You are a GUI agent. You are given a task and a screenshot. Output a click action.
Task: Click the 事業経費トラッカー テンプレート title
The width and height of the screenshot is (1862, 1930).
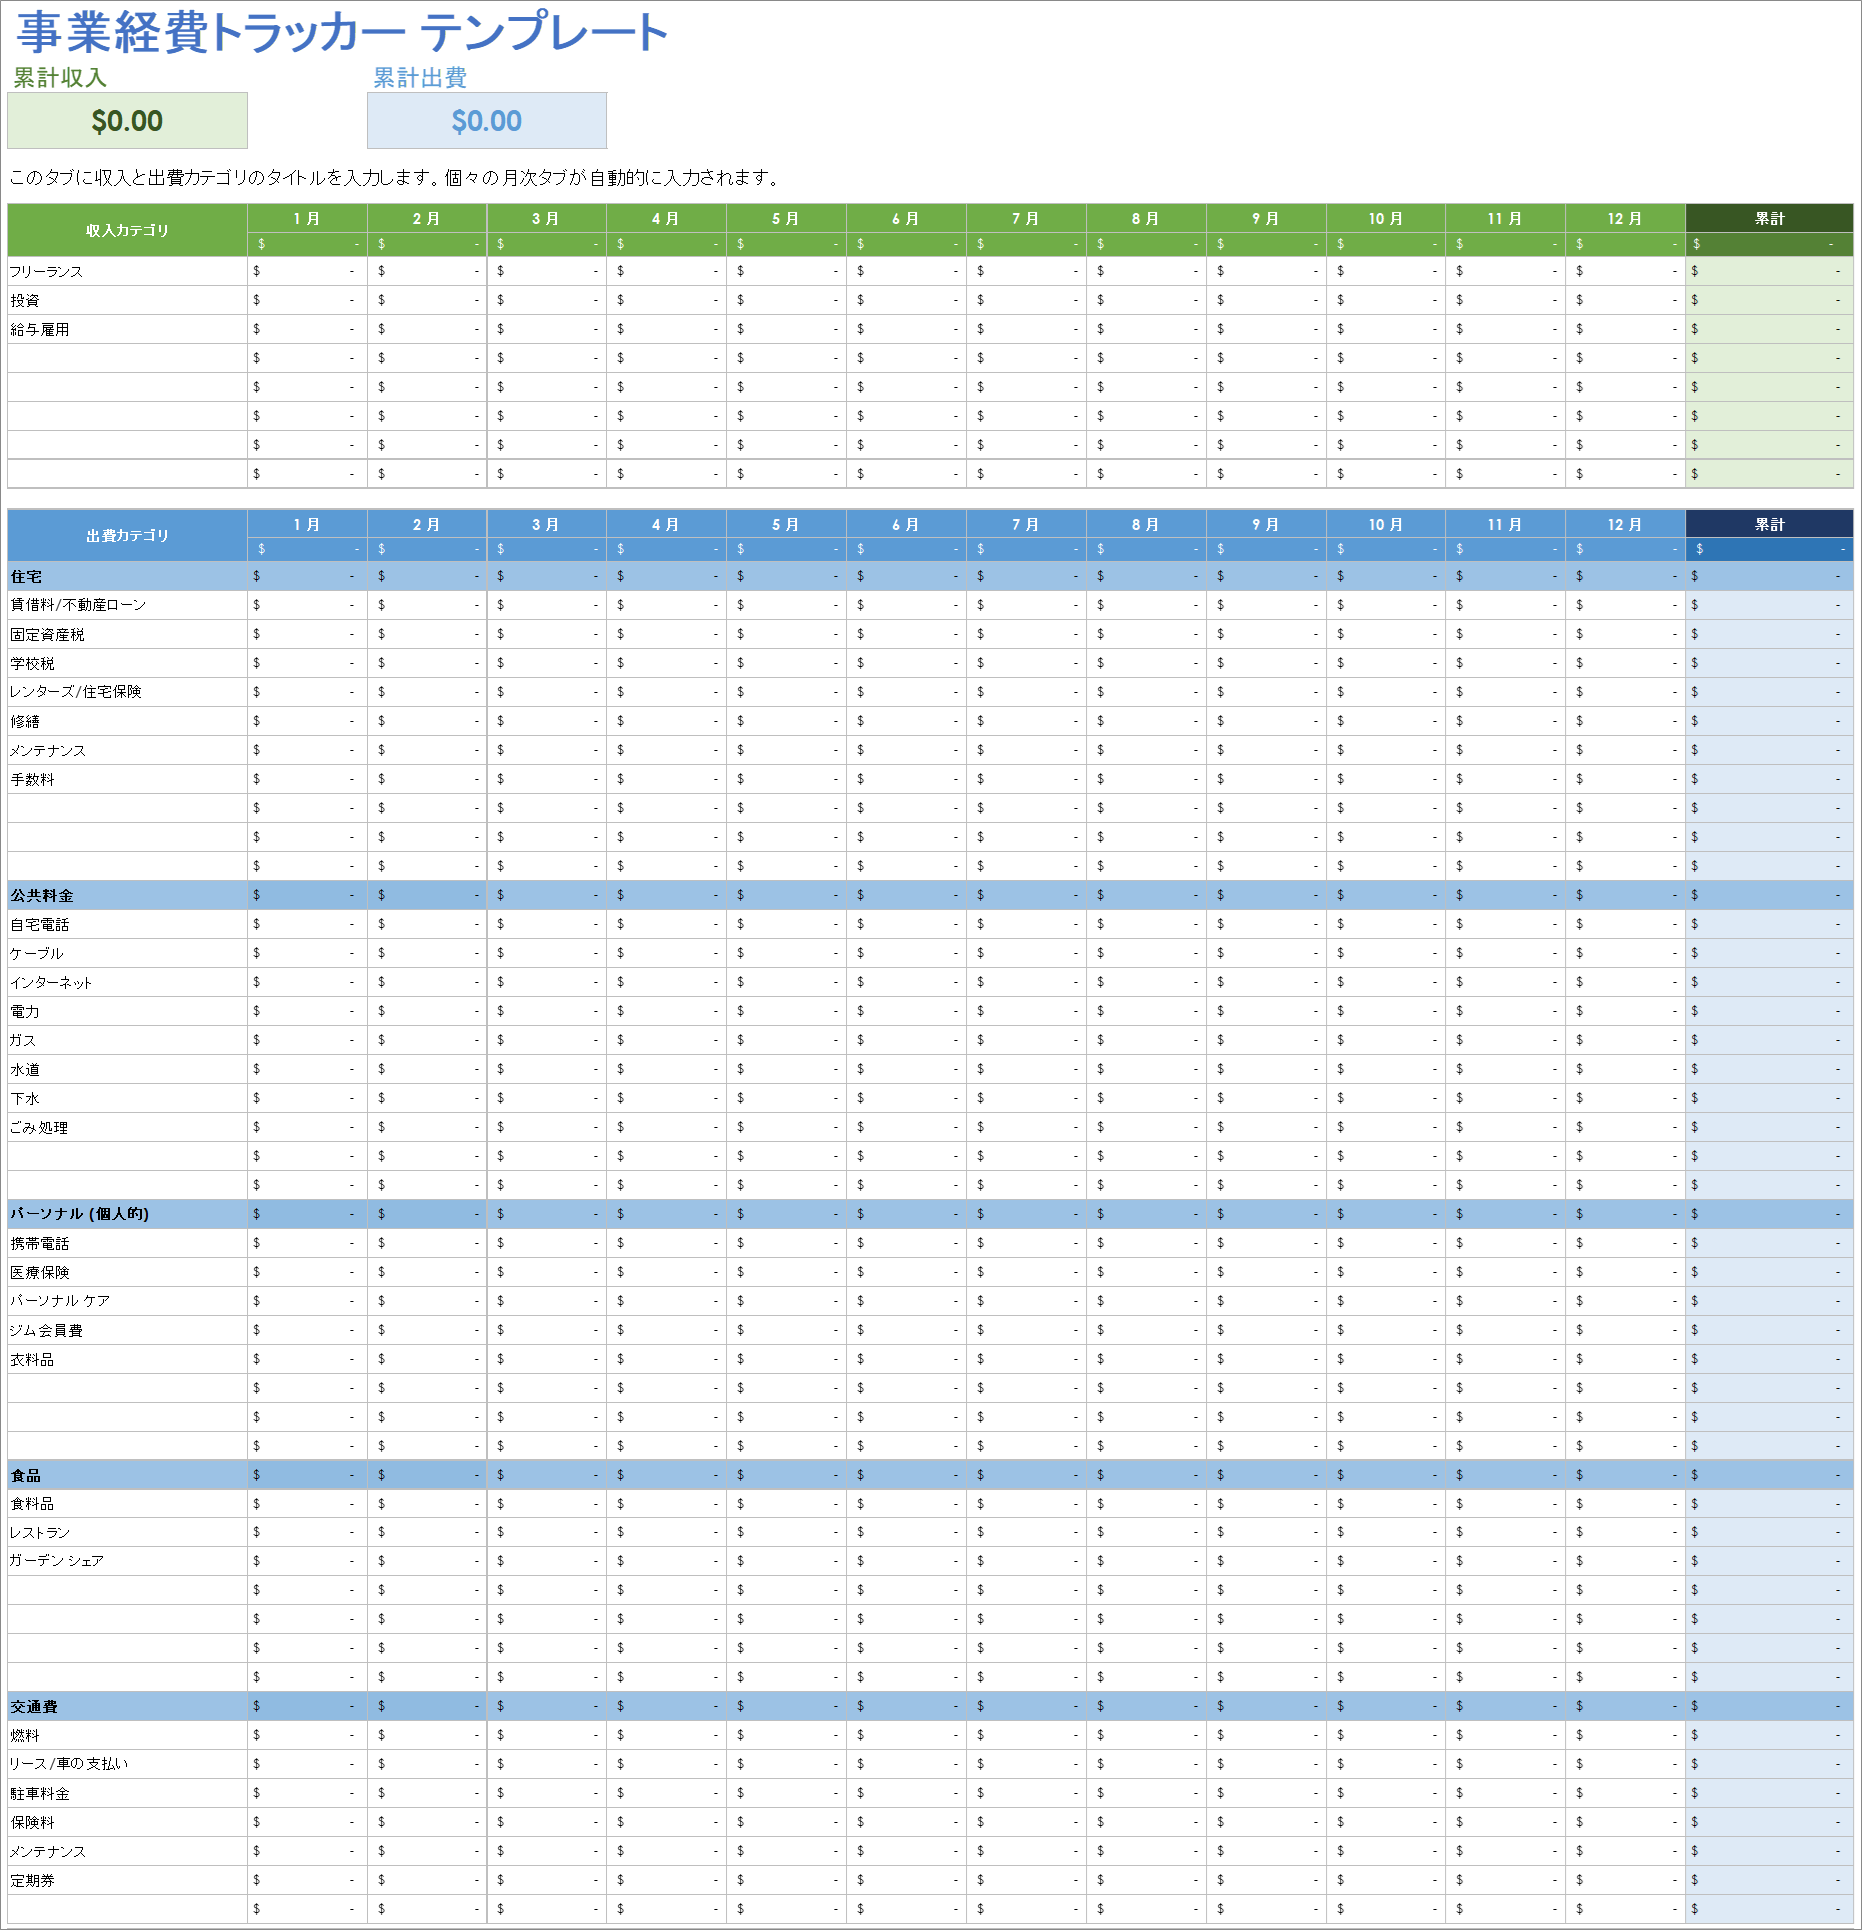[343, 32]
